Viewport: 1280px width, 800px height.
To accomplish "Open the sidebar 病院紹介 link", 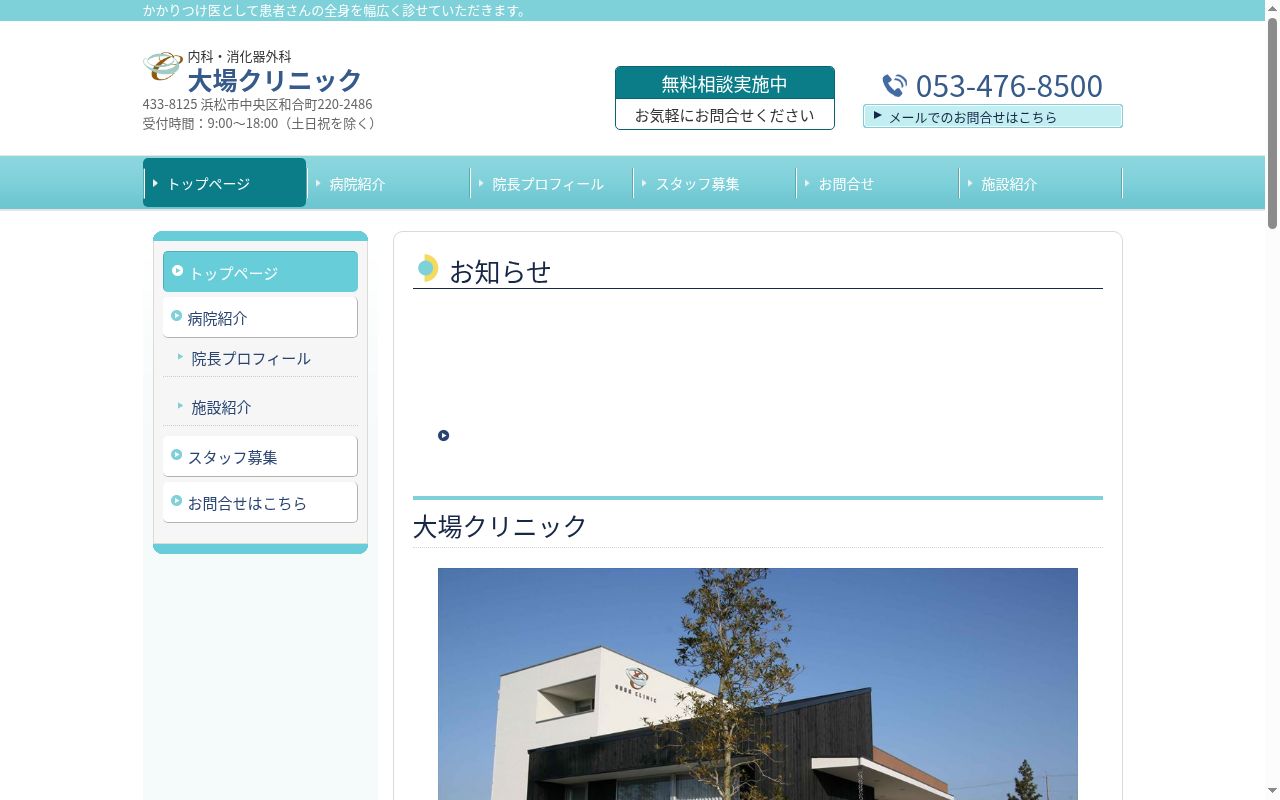I will point(260,317).
